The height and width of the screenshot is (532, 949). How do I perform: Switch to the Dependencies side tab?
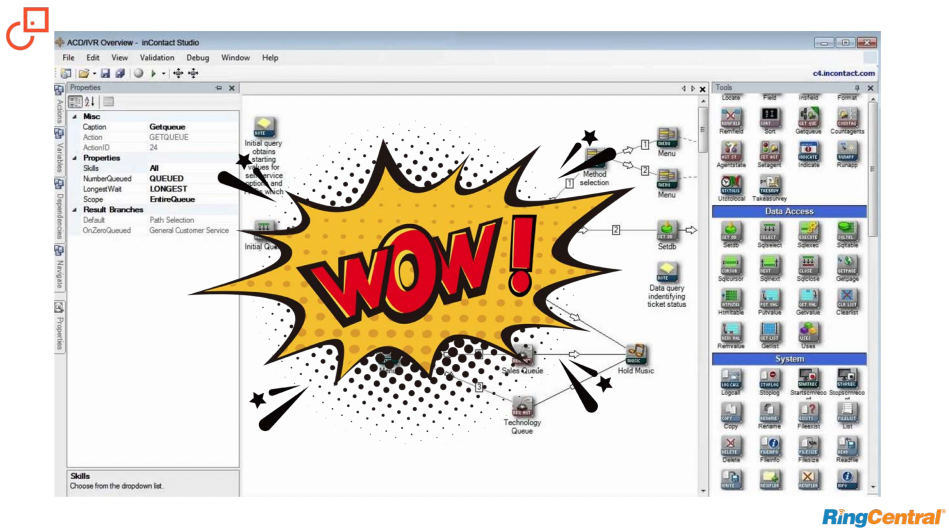coord(59,209)
